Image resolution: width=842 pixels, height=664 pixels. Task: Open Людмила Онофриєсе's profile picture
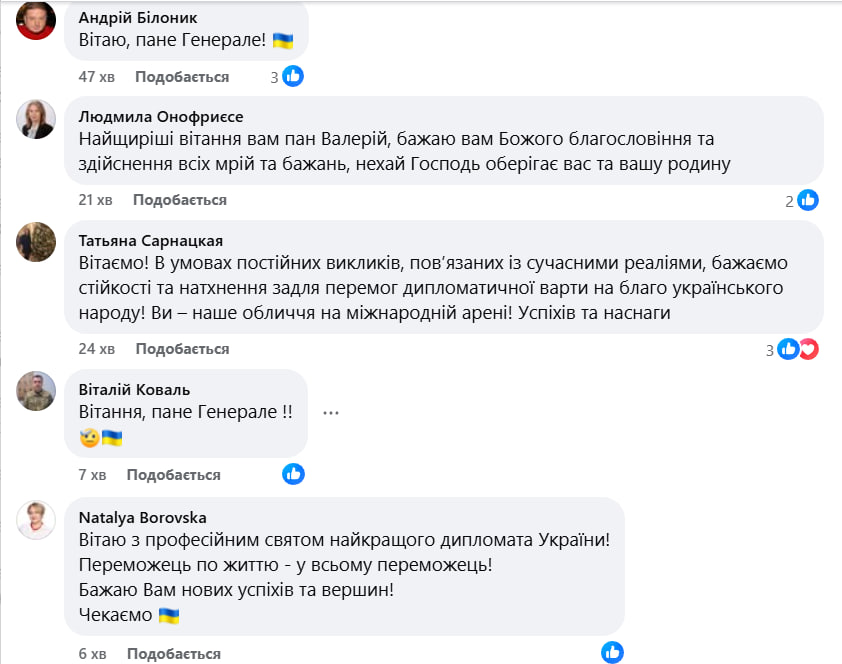[36, 119]
